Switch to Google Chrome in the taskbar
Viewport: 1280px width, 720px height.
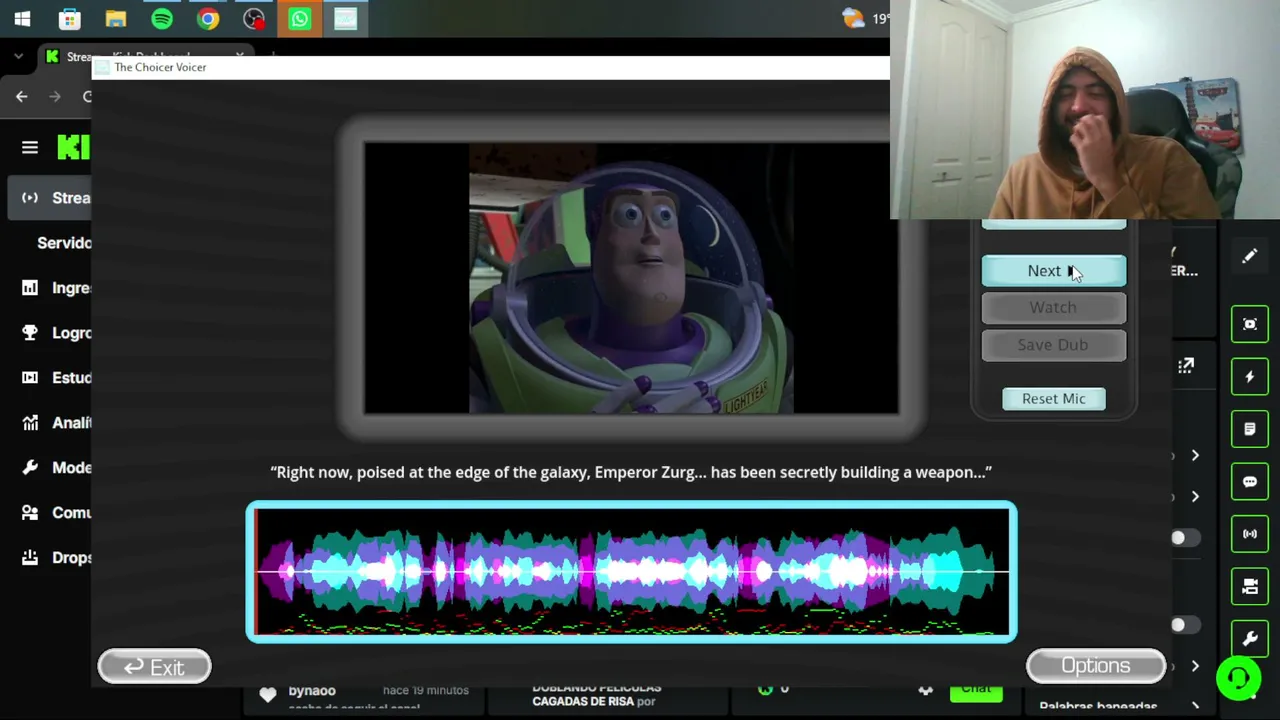click(x=207, y=19)
